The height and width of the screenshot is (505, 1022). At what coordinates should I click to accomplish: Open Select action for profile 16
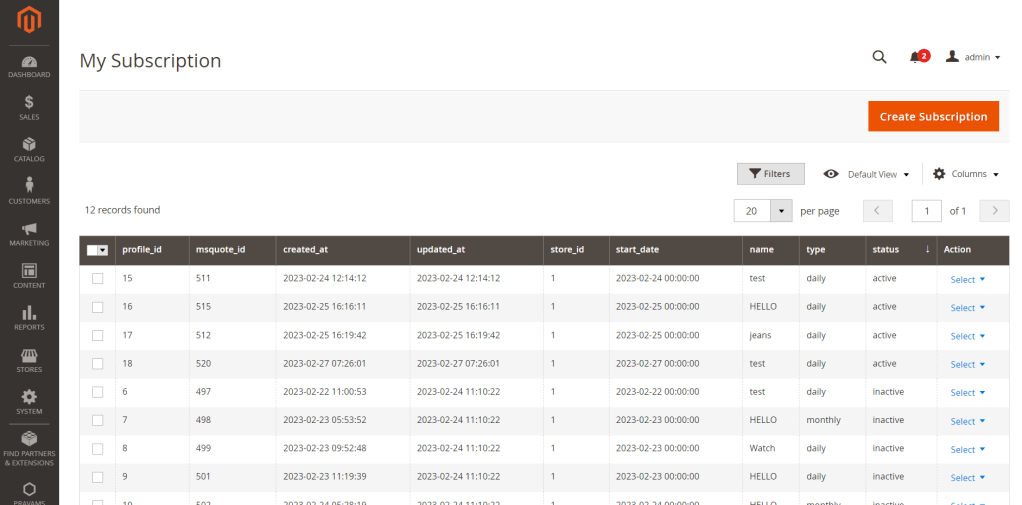pyautogui.click(x=967, y=308)
